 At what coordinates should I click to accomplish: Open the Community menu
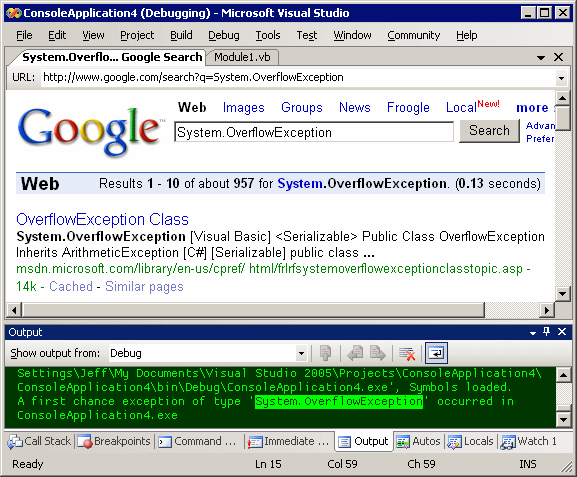[414, 35]
